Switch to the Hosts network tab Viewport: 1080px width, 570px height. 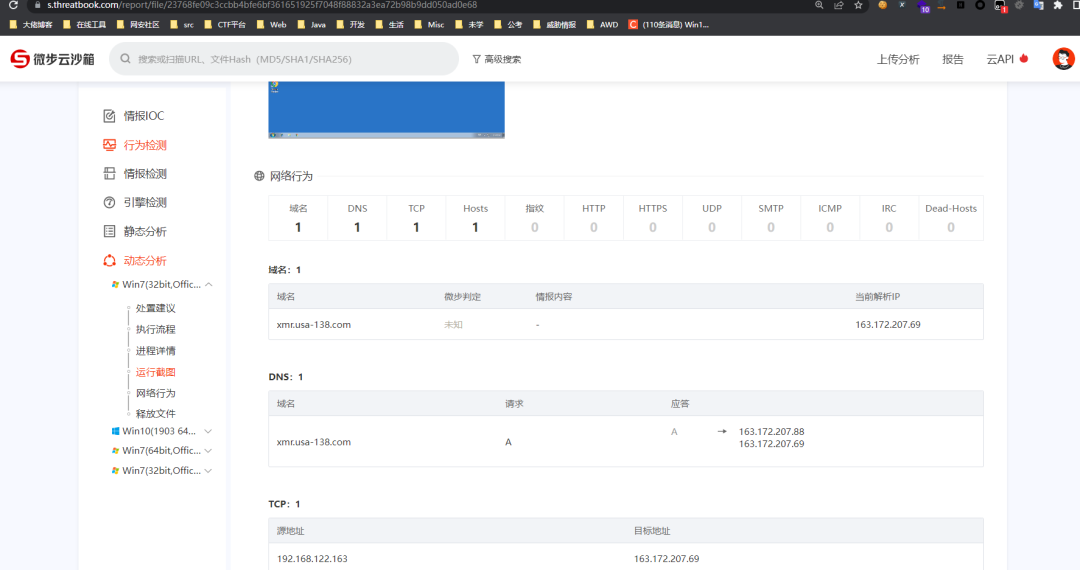pyautogui.click(x=475, y=218)
